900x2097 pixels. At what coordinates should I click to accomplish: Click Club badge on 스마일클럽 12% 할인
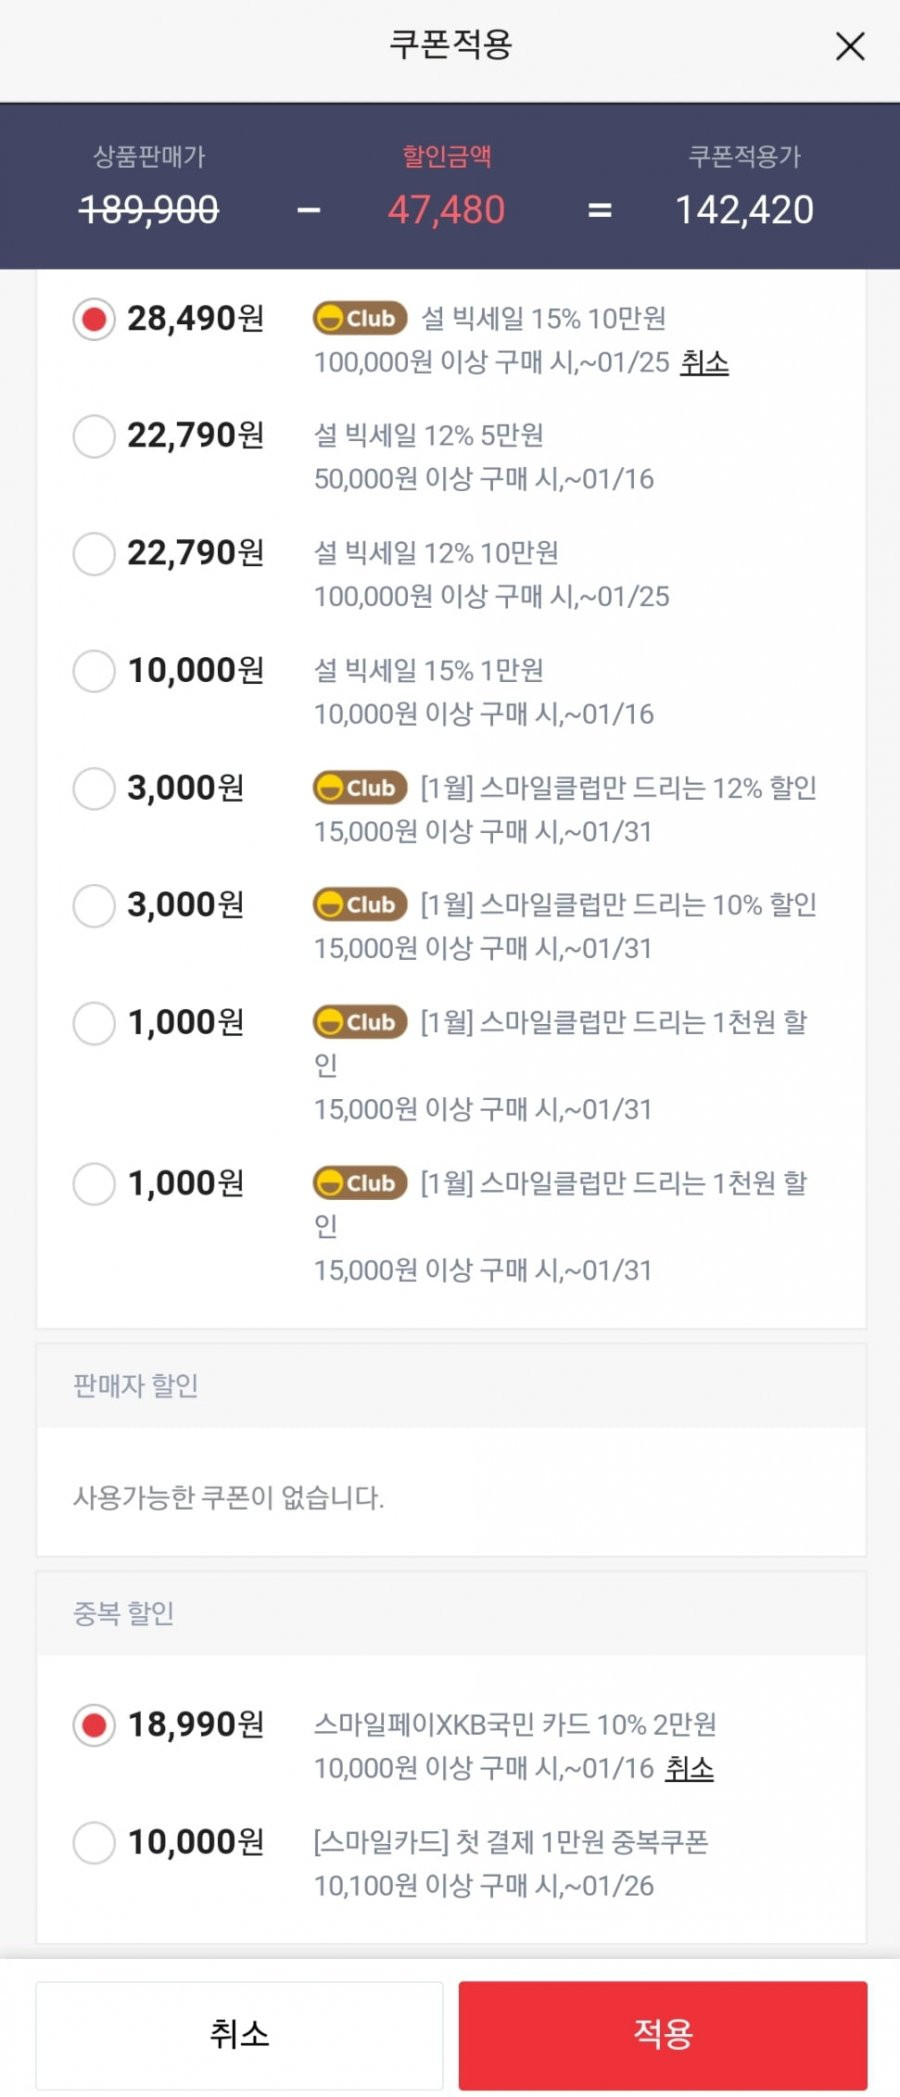tap(360, 788)
